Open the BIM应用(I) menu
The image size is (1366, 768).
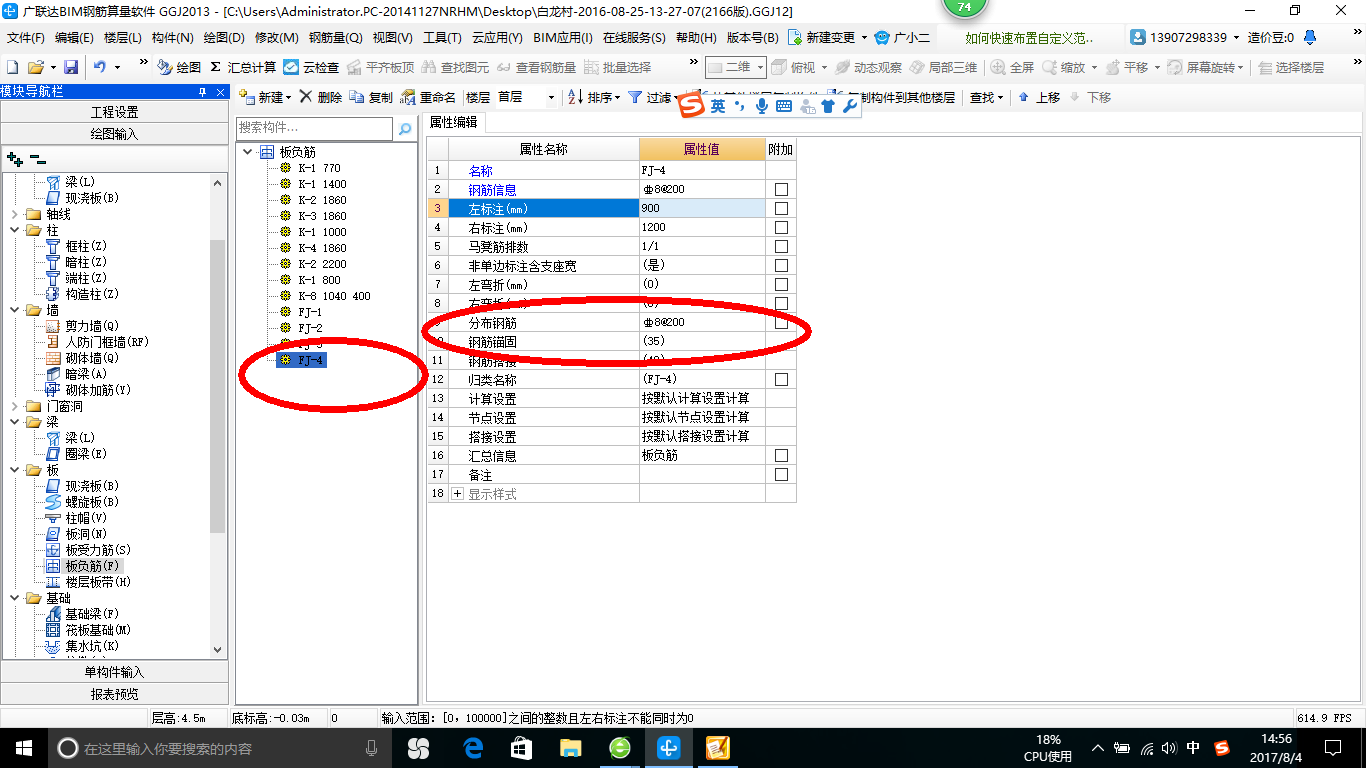[x=563, y=37]
